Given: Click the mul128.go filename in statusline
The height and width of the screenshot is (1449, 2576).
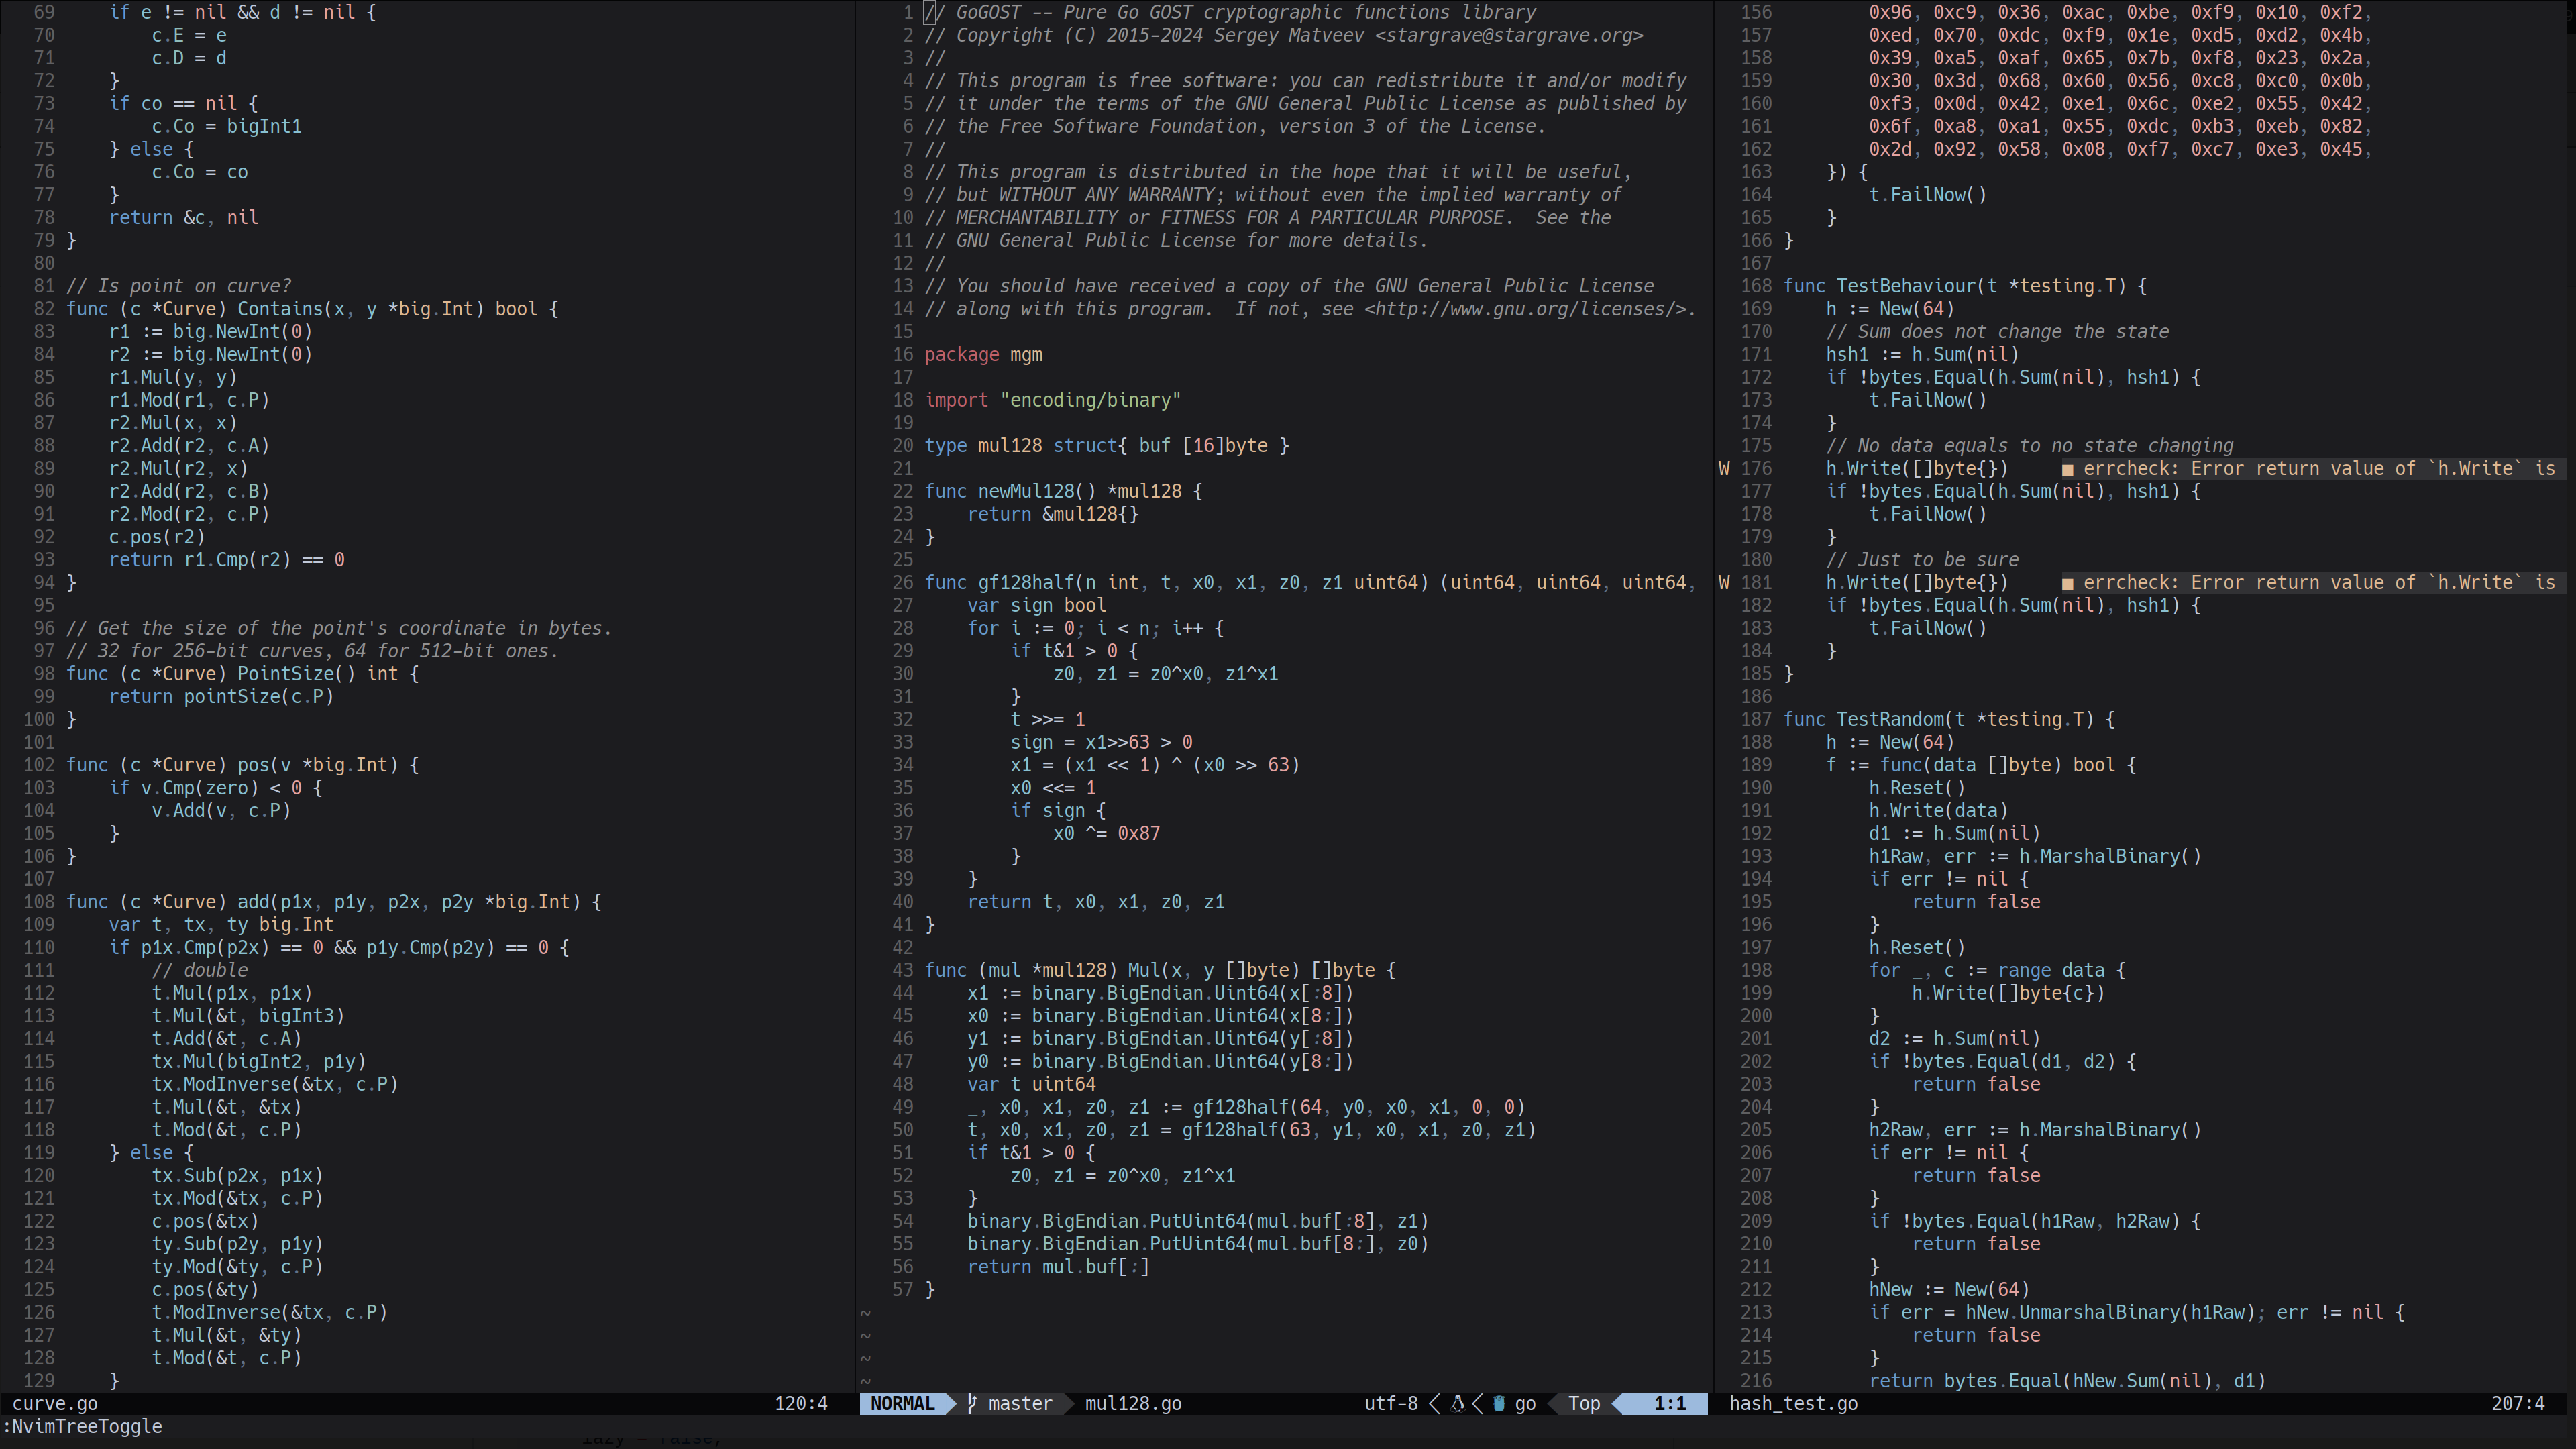Looking at the screenshot, I should point(1132,1403).
